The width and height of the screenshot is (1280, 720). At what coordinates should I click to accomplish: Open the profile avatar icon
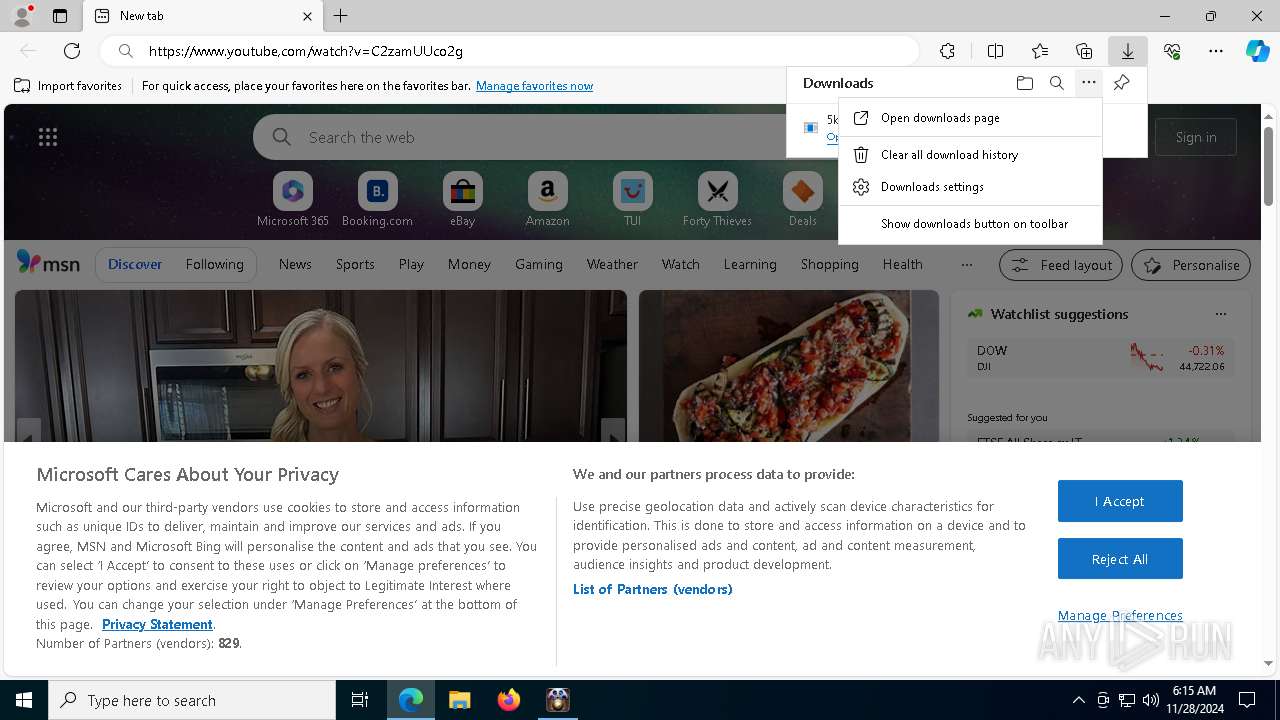pyautogui.click(x=21, y=16)
